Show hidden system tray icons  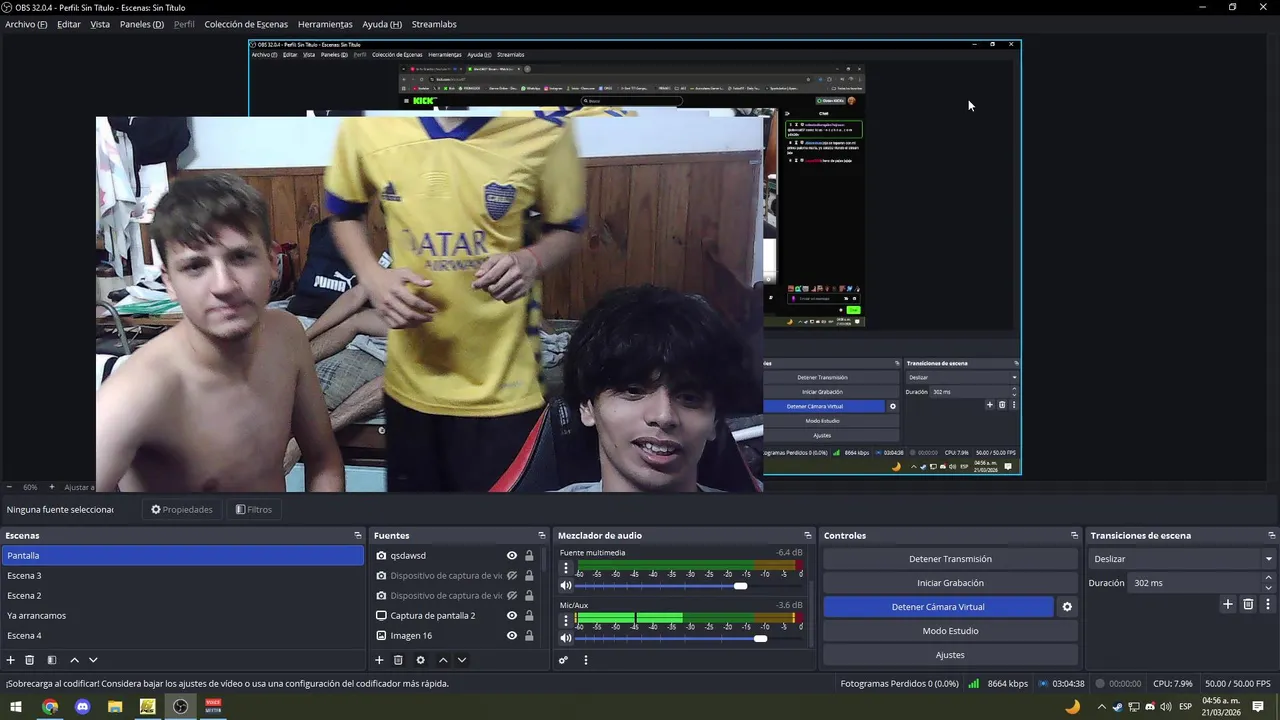[x=1101, y=707]
